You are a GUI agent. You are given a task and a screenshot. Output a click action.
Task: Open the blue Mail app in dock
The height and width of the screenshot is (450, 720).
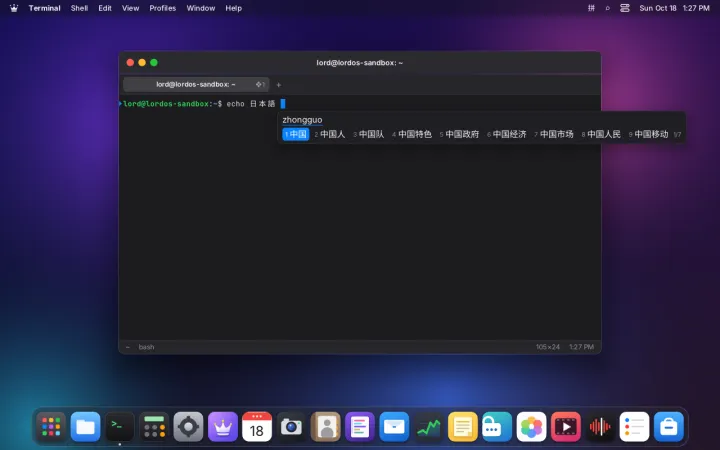point(394,427)
